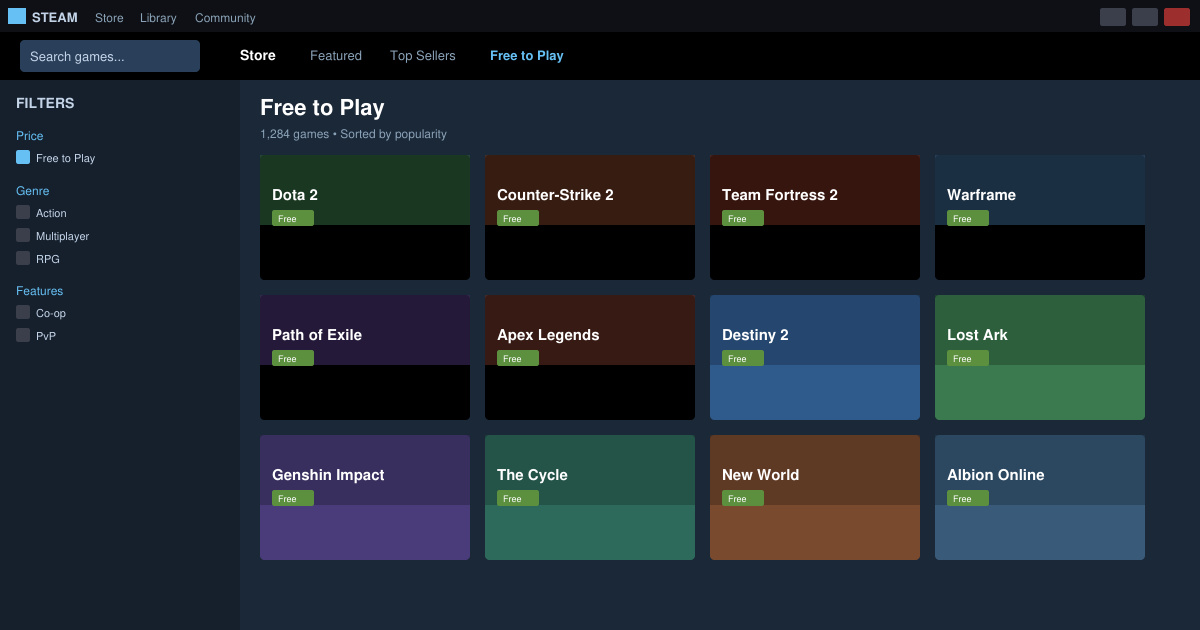The height and width of the screenshot is (630, 1200).
Task: Click the Free badge on Lost Ark
Action: [968, 358]
